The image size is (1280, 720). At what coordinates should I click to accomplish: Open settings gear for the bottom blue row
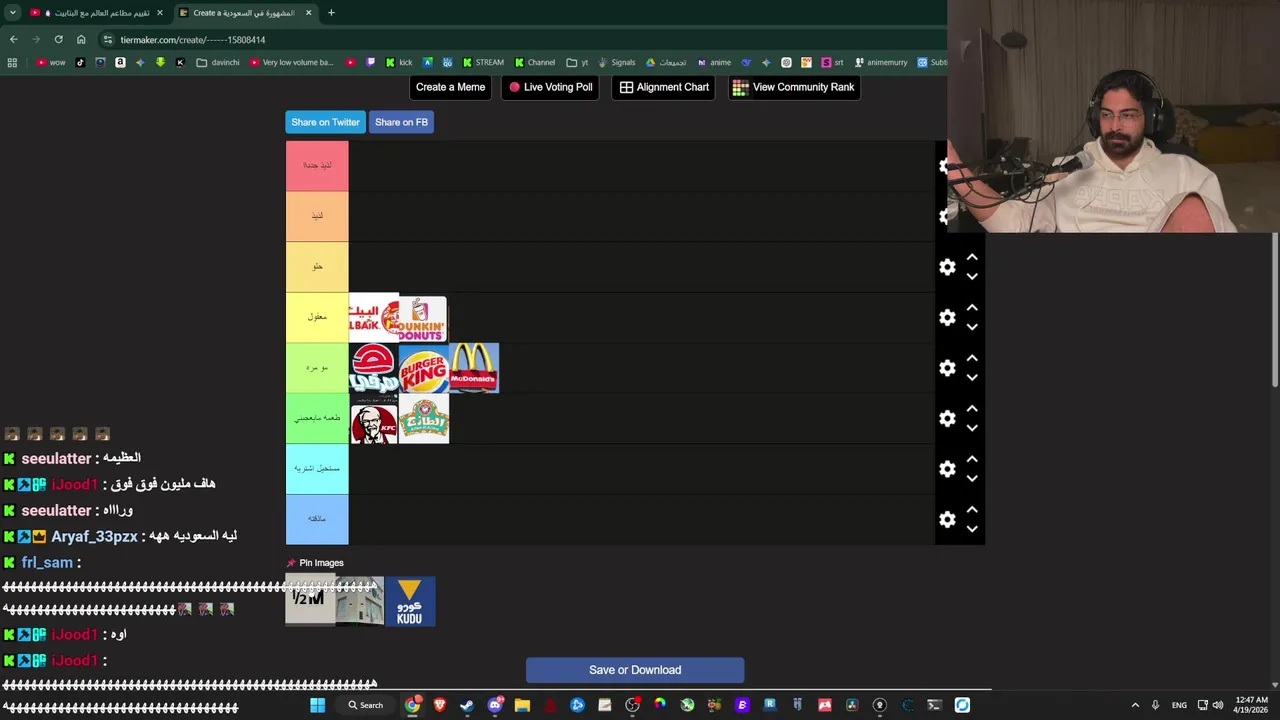pos(947,519)
